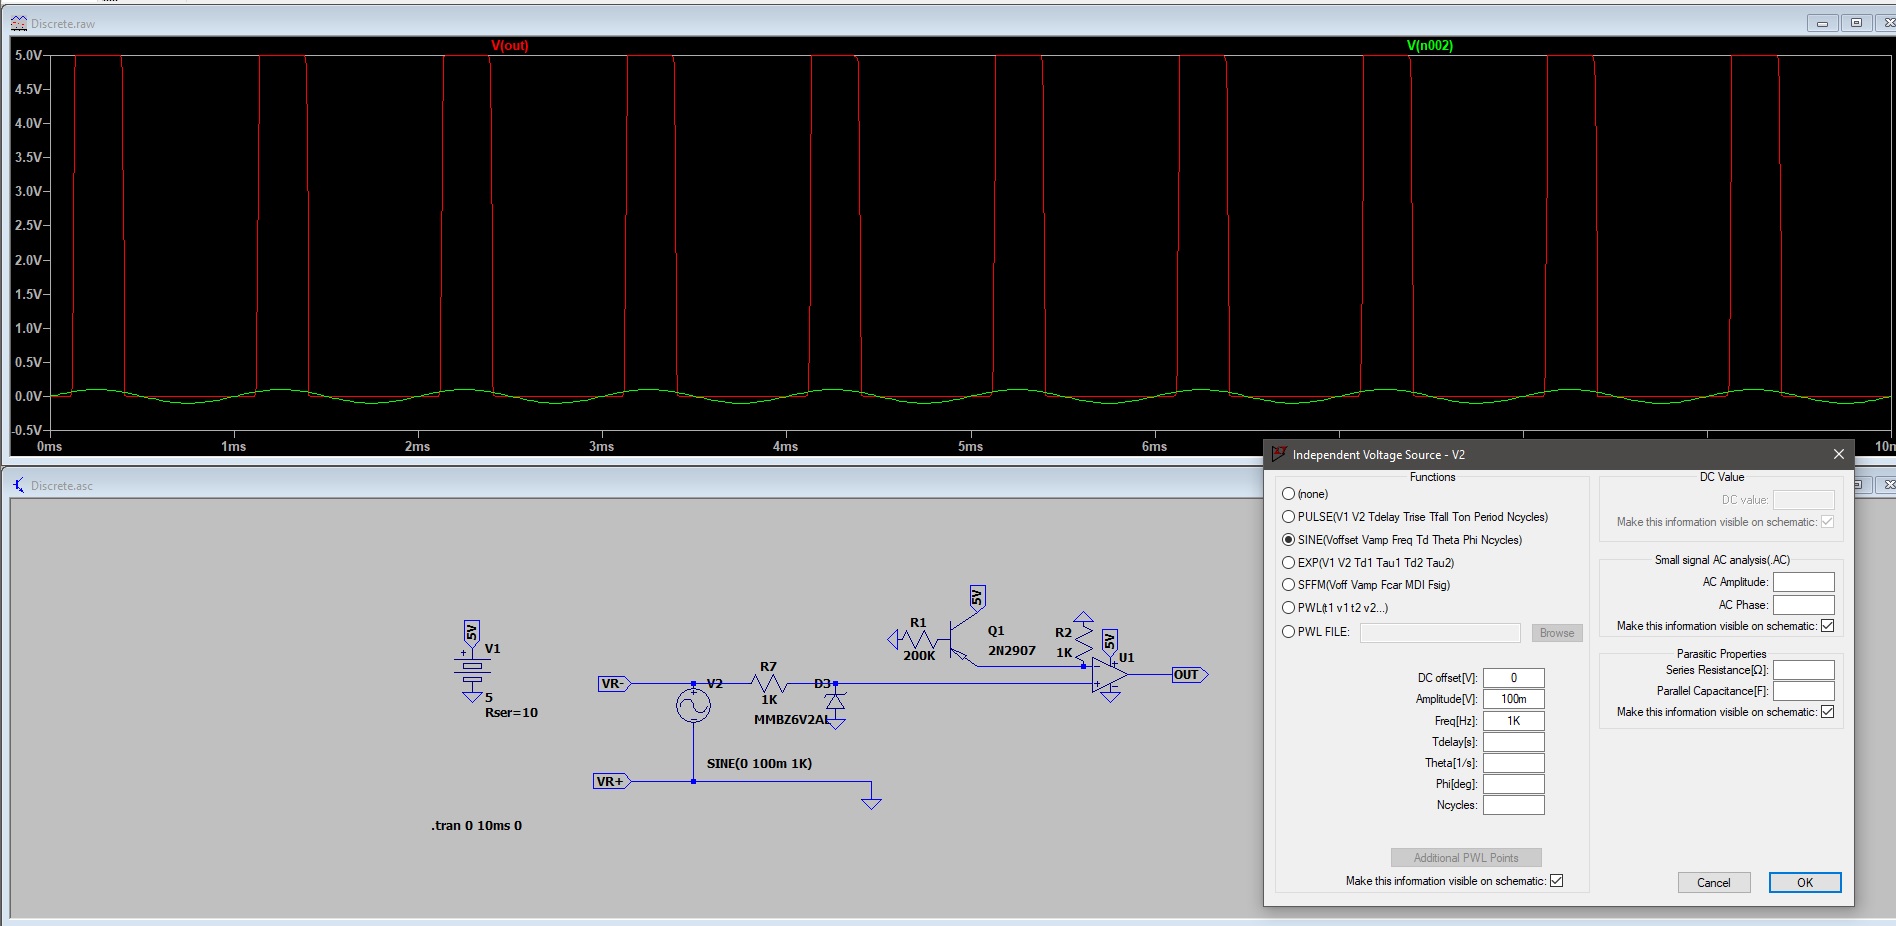The image size is (1896, 926).
Task: Click the Tdelay[s] input field
Action: [x=1513, y=742]
